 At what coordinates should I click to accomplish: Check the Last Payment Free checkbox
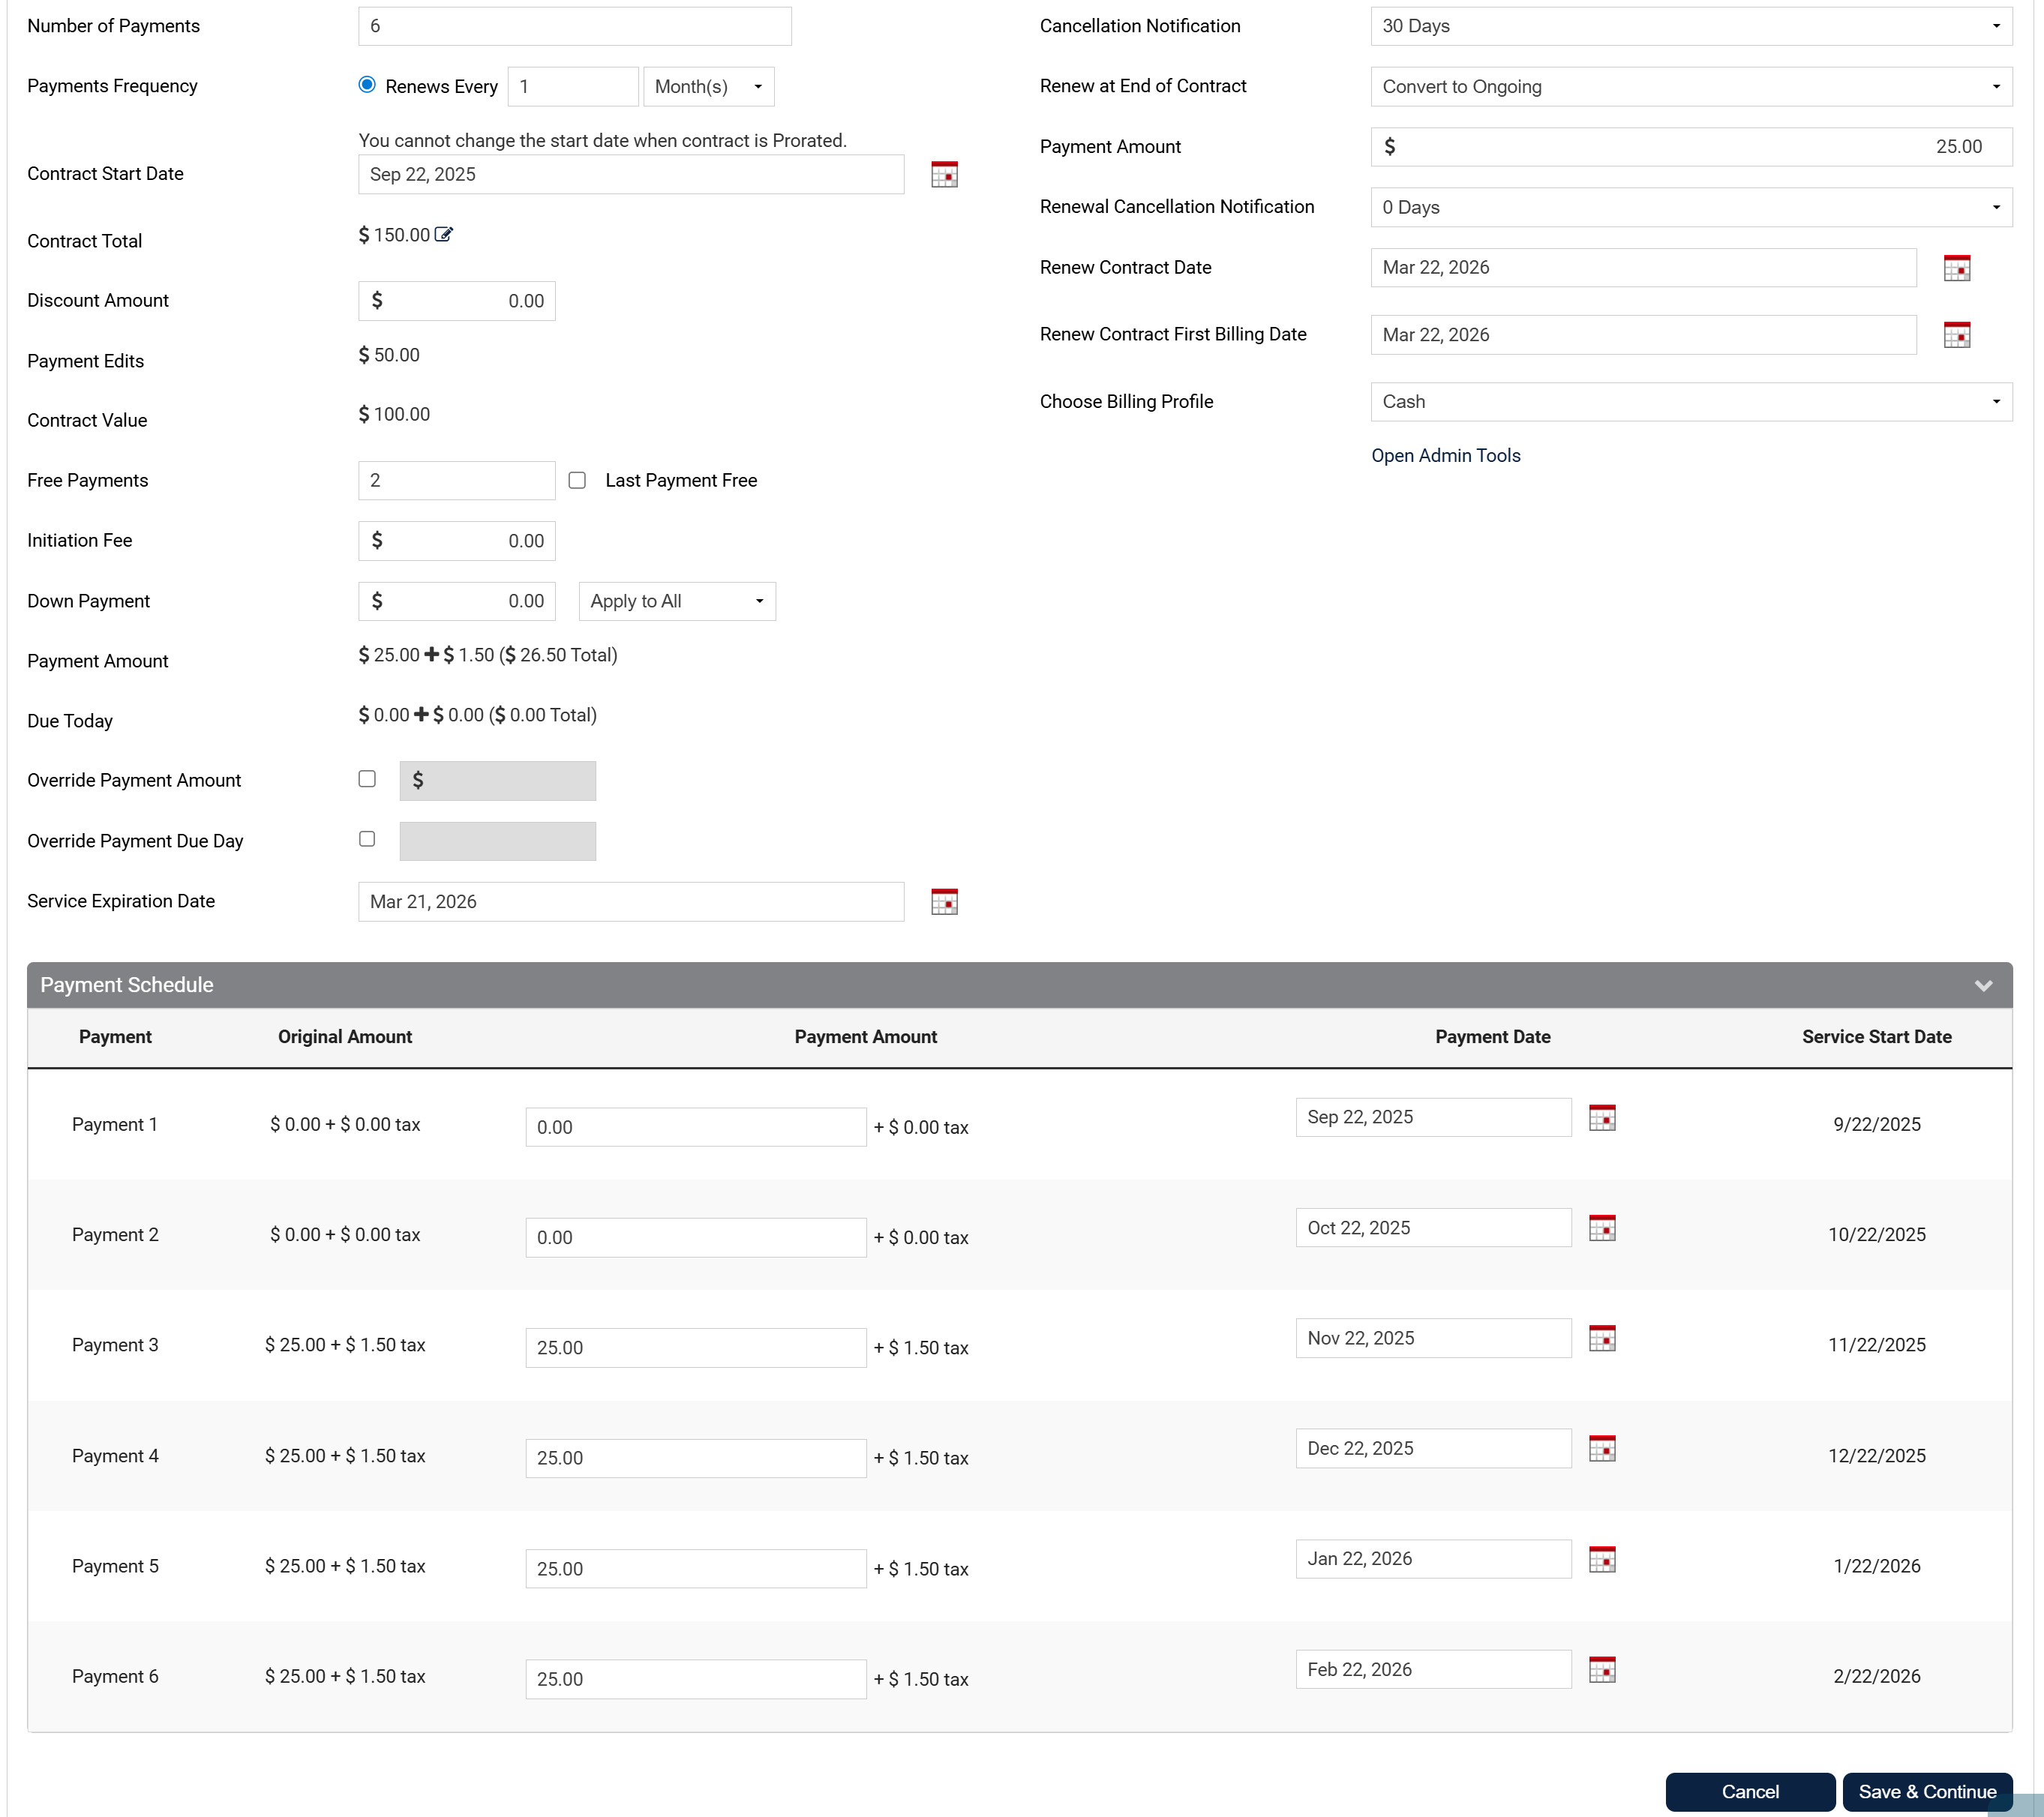(x=577, y=481)
